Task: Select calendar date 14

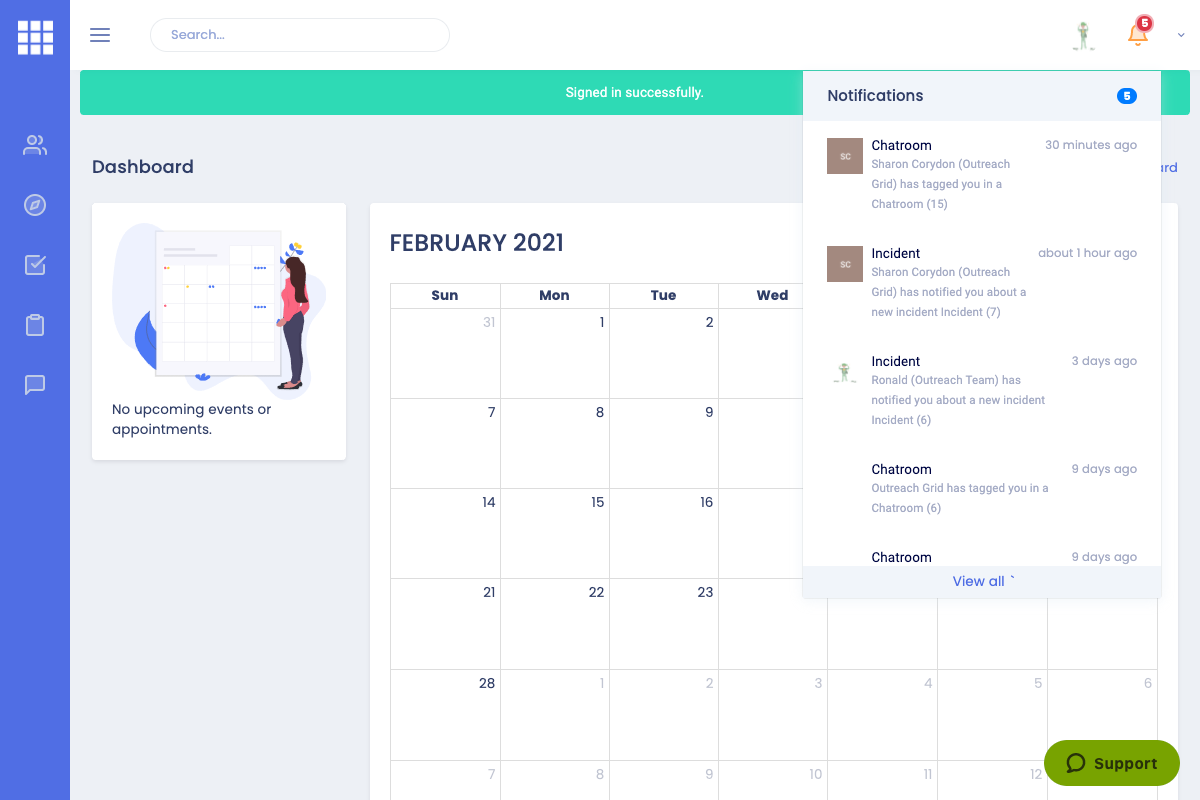Action: coord(445,533)
